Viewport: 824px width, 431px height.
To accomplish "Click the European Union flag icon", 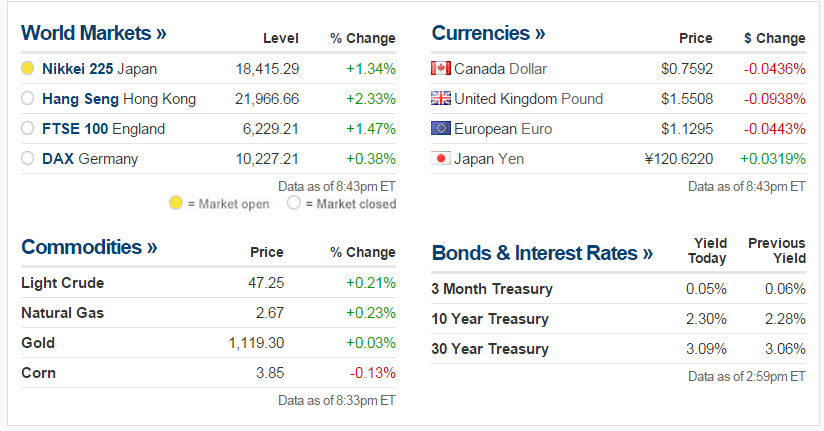I will click(x=441, y=128).
